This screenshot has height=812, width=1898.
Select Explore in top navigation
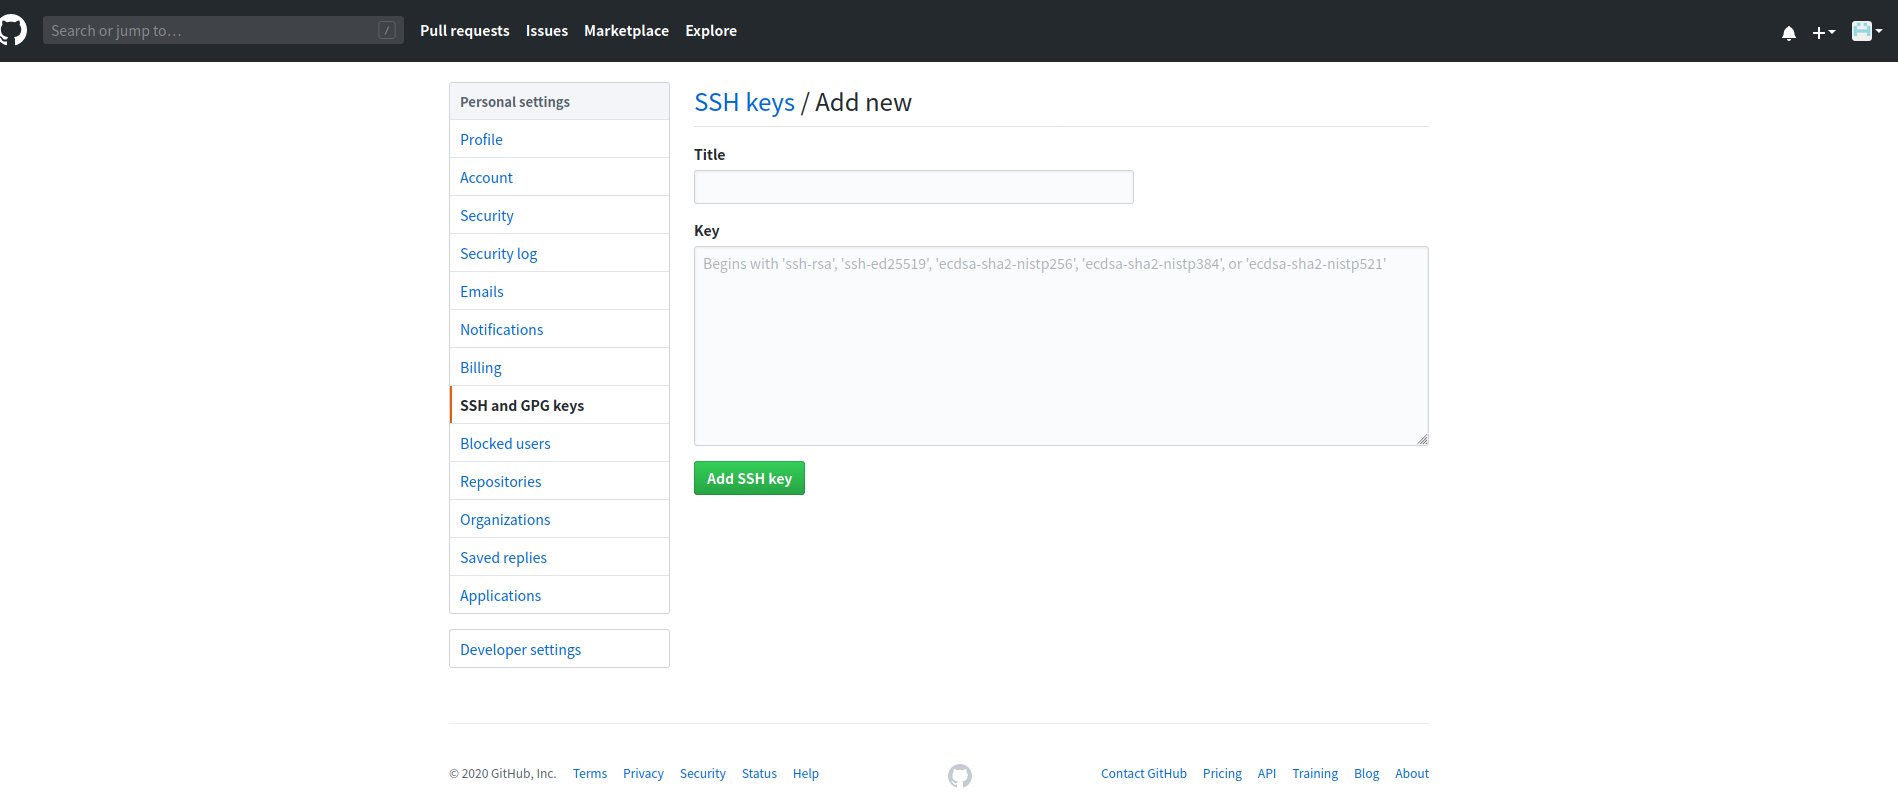711,31
